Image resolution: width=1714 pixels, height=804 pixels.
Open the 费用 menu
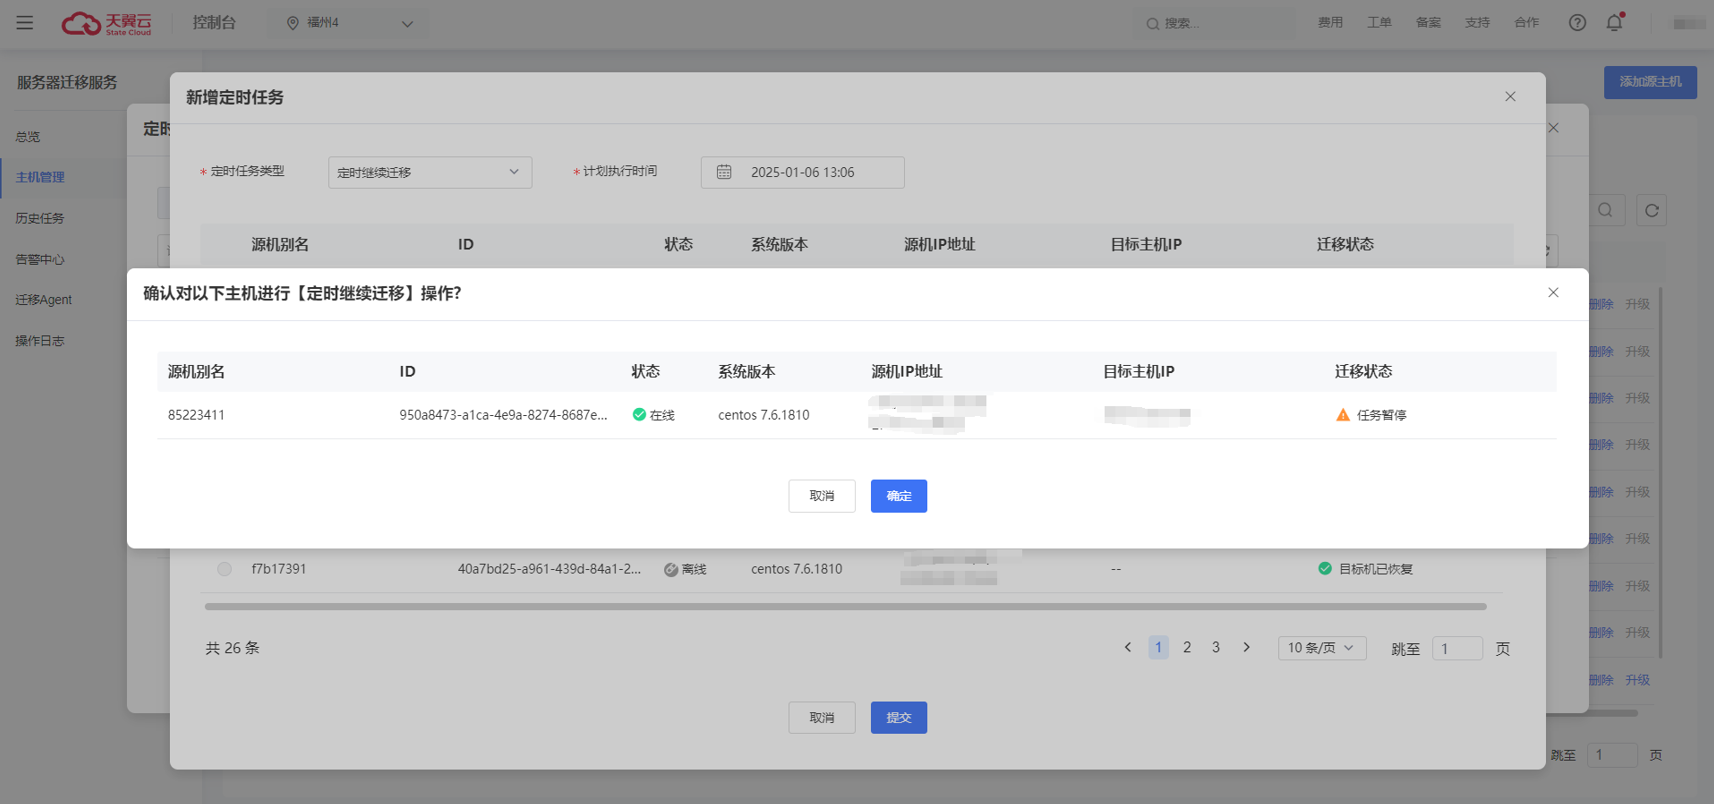coord(1330,23)
